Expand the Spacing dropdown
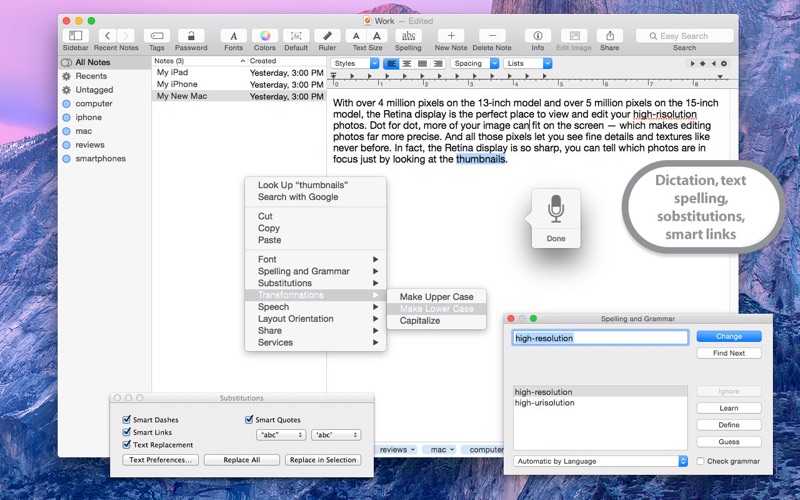Viewport: 800px width, 500px height. point(473,64)
